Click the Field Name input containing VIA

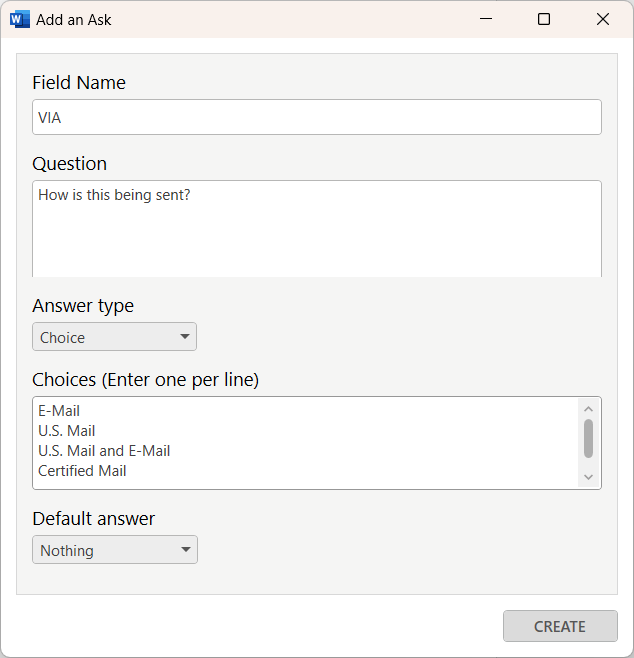[317, 117]
